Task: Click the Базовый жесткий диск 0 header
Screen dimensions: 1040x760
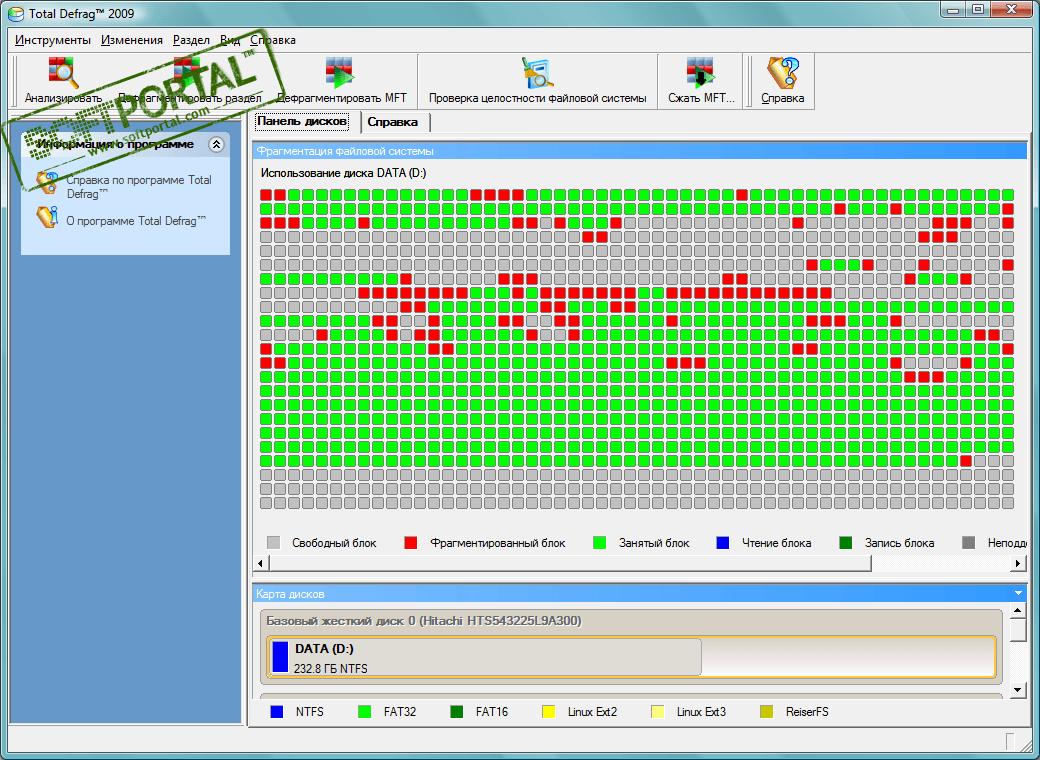Action: pyautogui.click(x=424, y=621)
